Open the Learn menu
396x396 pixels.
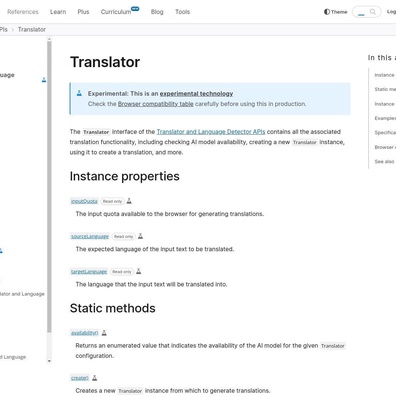[58, 12]
